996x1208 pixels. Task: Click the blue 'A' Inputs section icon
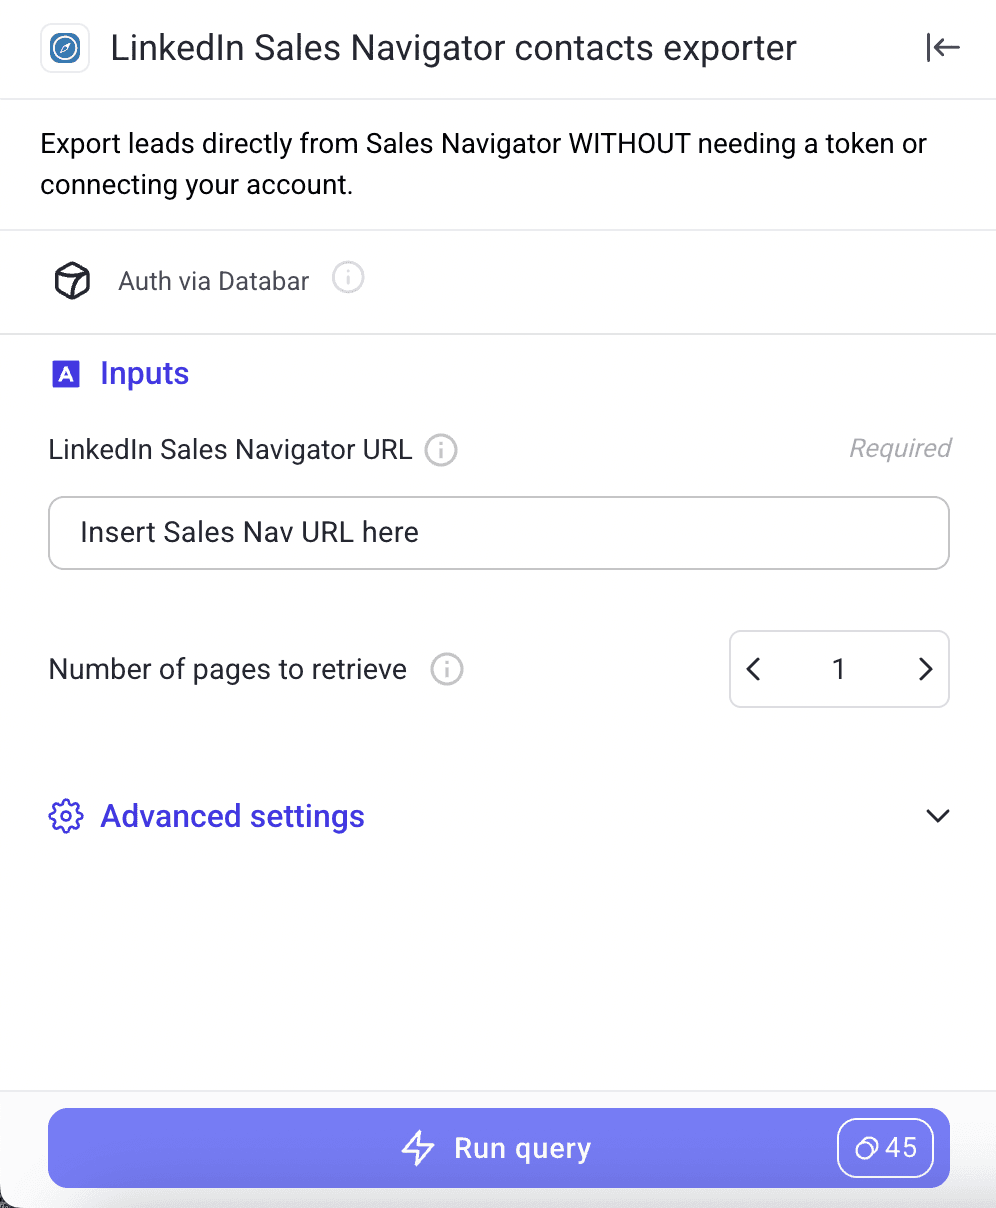(65, 373)
